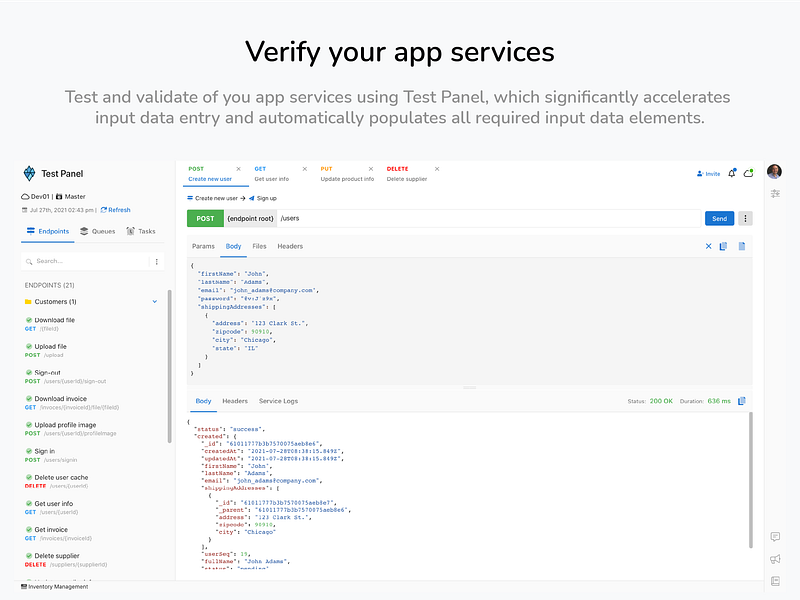Switch to the DELETE Delete supplier tab
800x600 pixels.
click(x=407, y=174)
